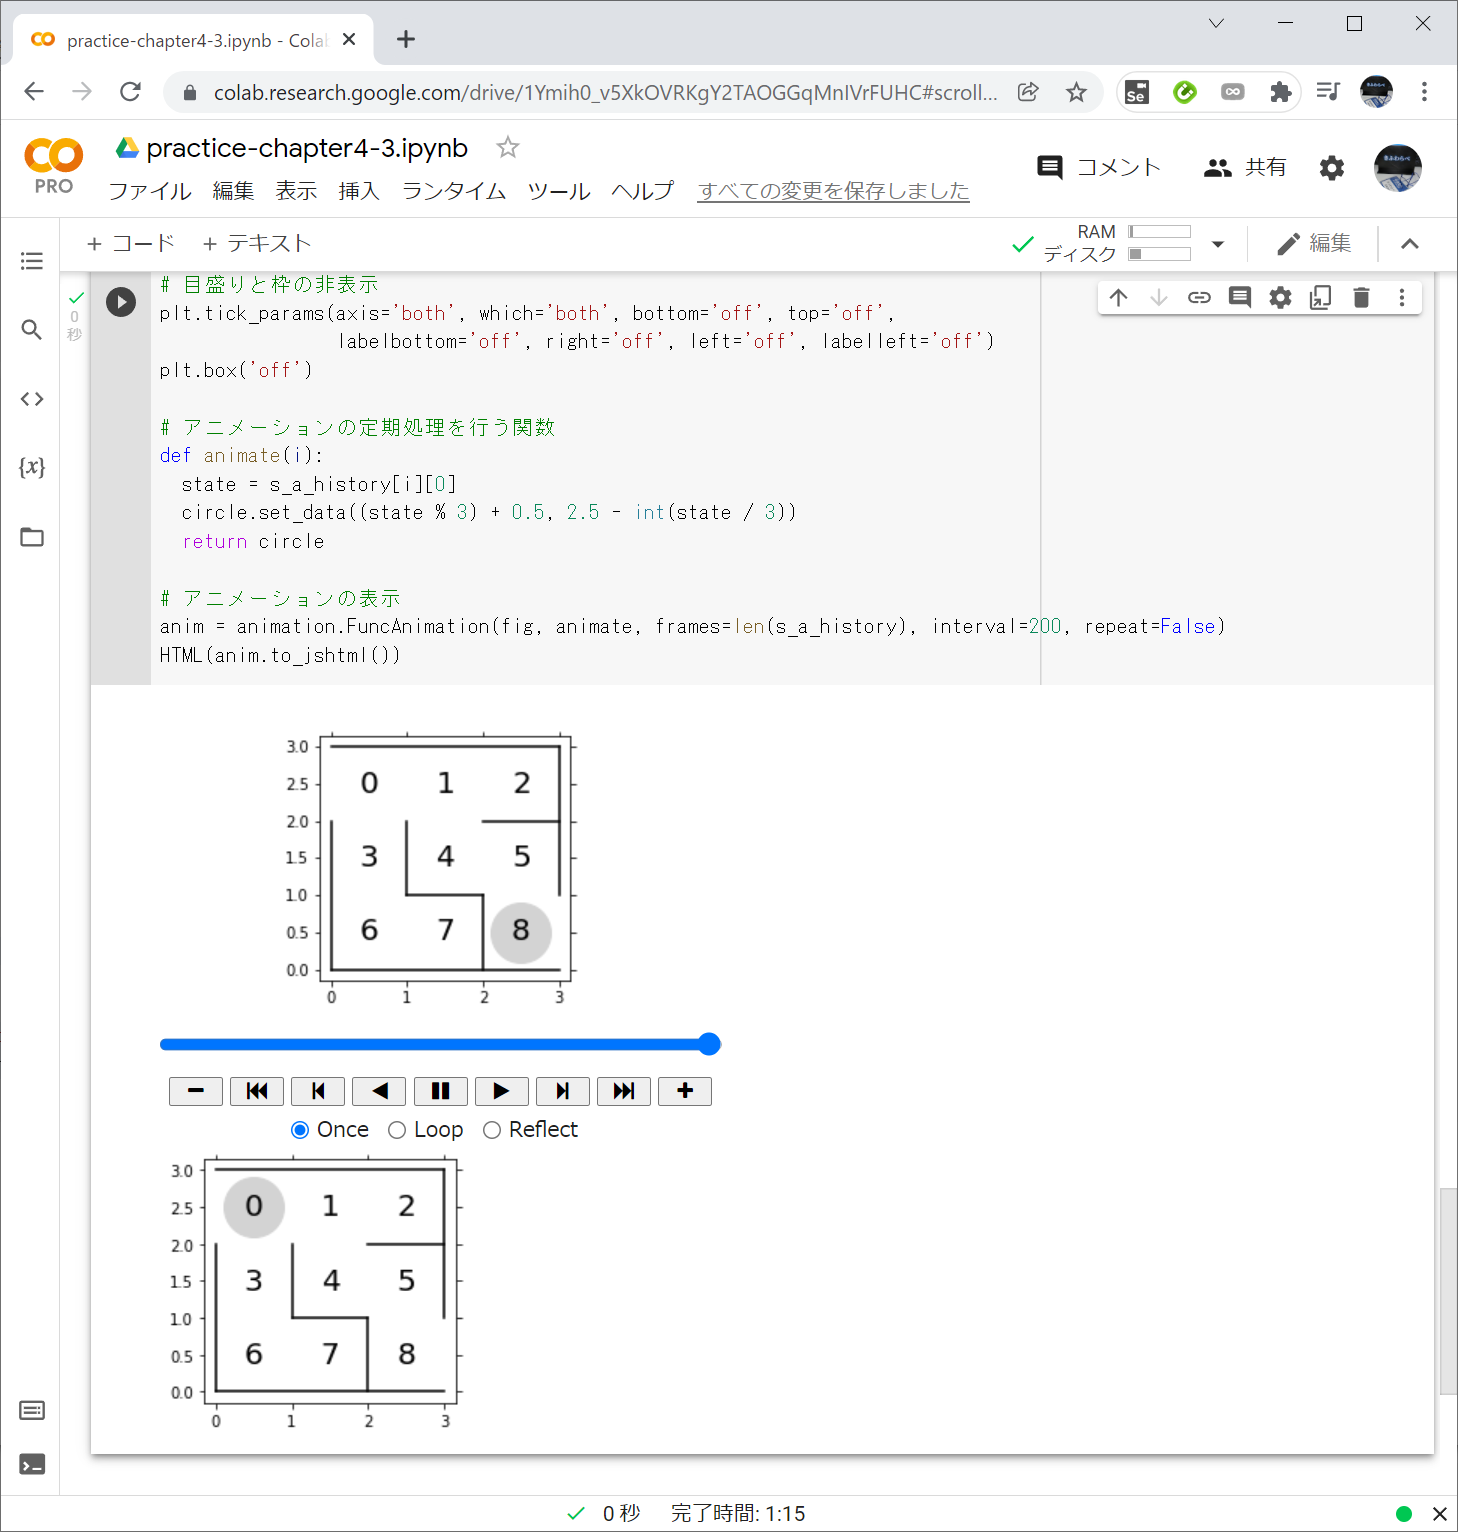Step back one animation frame
Viewport: 1458px width, 1532px height.
(x=318, y=1091)
